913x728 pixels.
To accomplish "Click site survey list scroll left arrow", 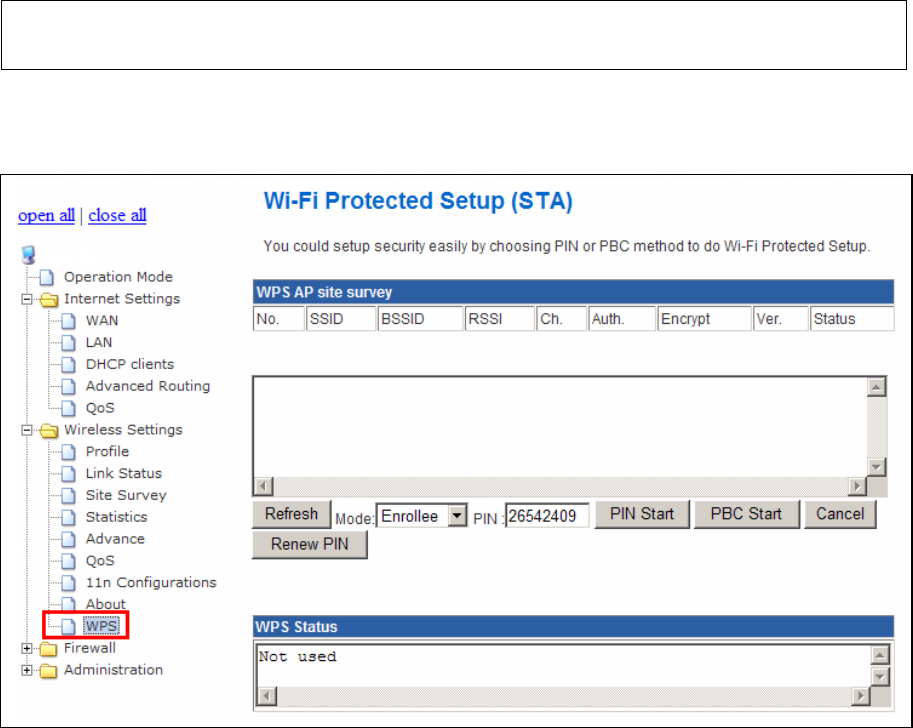I will click(x=264, y=486).
